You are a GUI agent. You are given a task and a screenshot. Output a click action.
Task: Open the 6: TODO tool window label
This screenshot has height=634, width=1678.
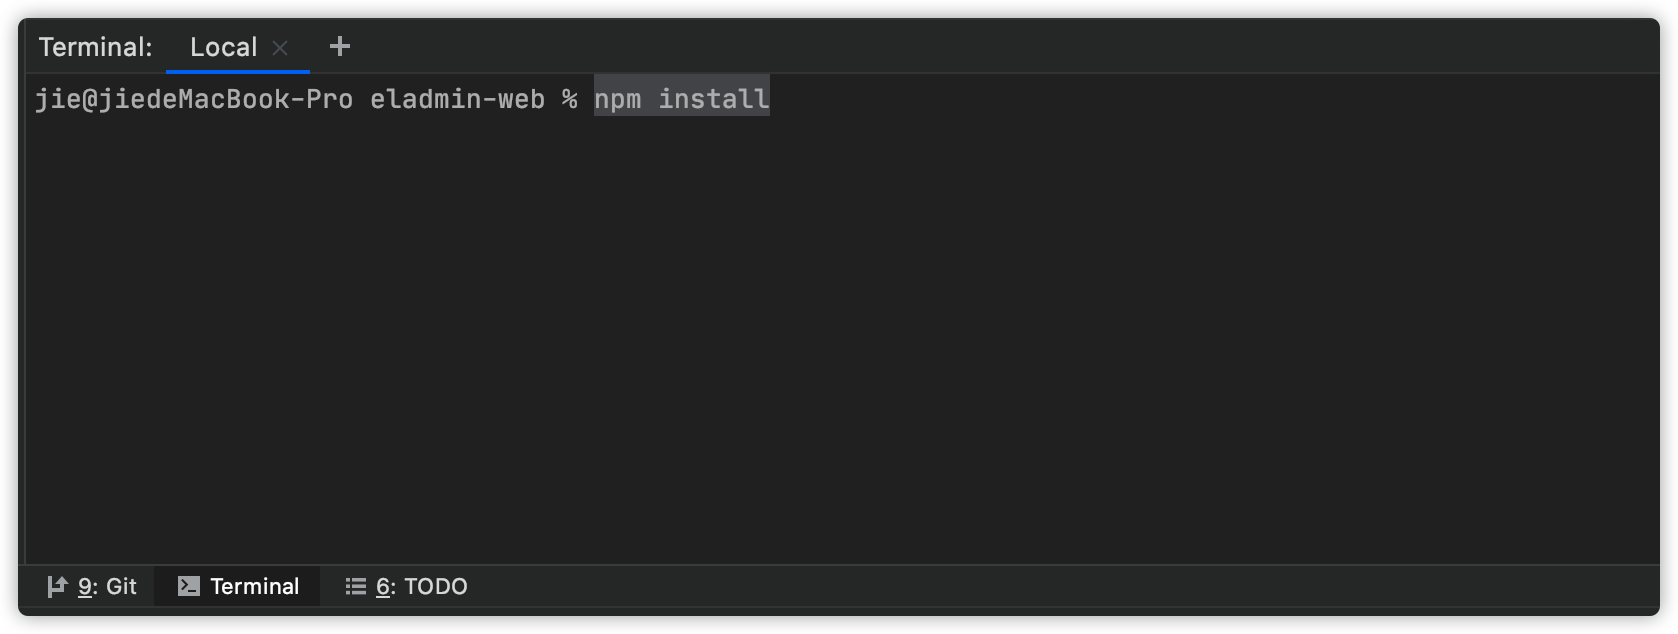point(421,586)
